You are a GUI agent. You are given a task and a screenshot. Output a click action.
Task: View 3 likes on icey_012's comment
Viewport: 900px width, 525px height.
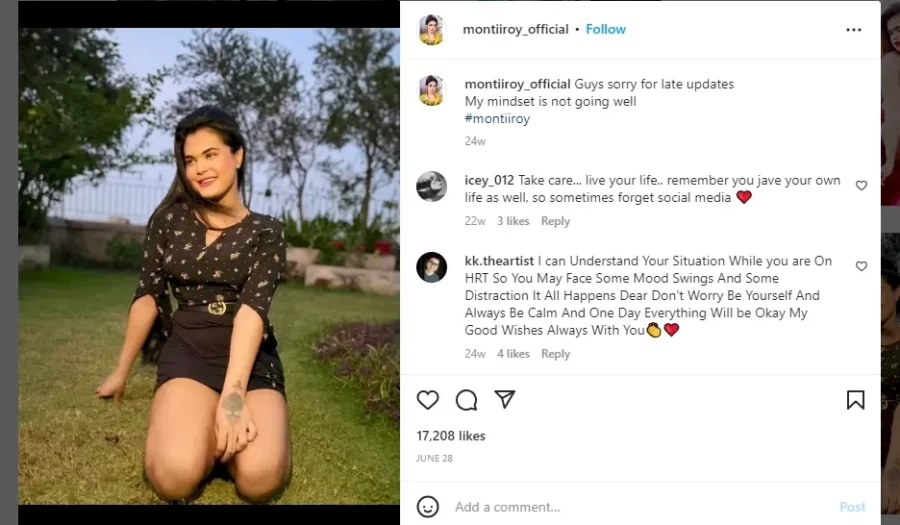tap(513, 221)
